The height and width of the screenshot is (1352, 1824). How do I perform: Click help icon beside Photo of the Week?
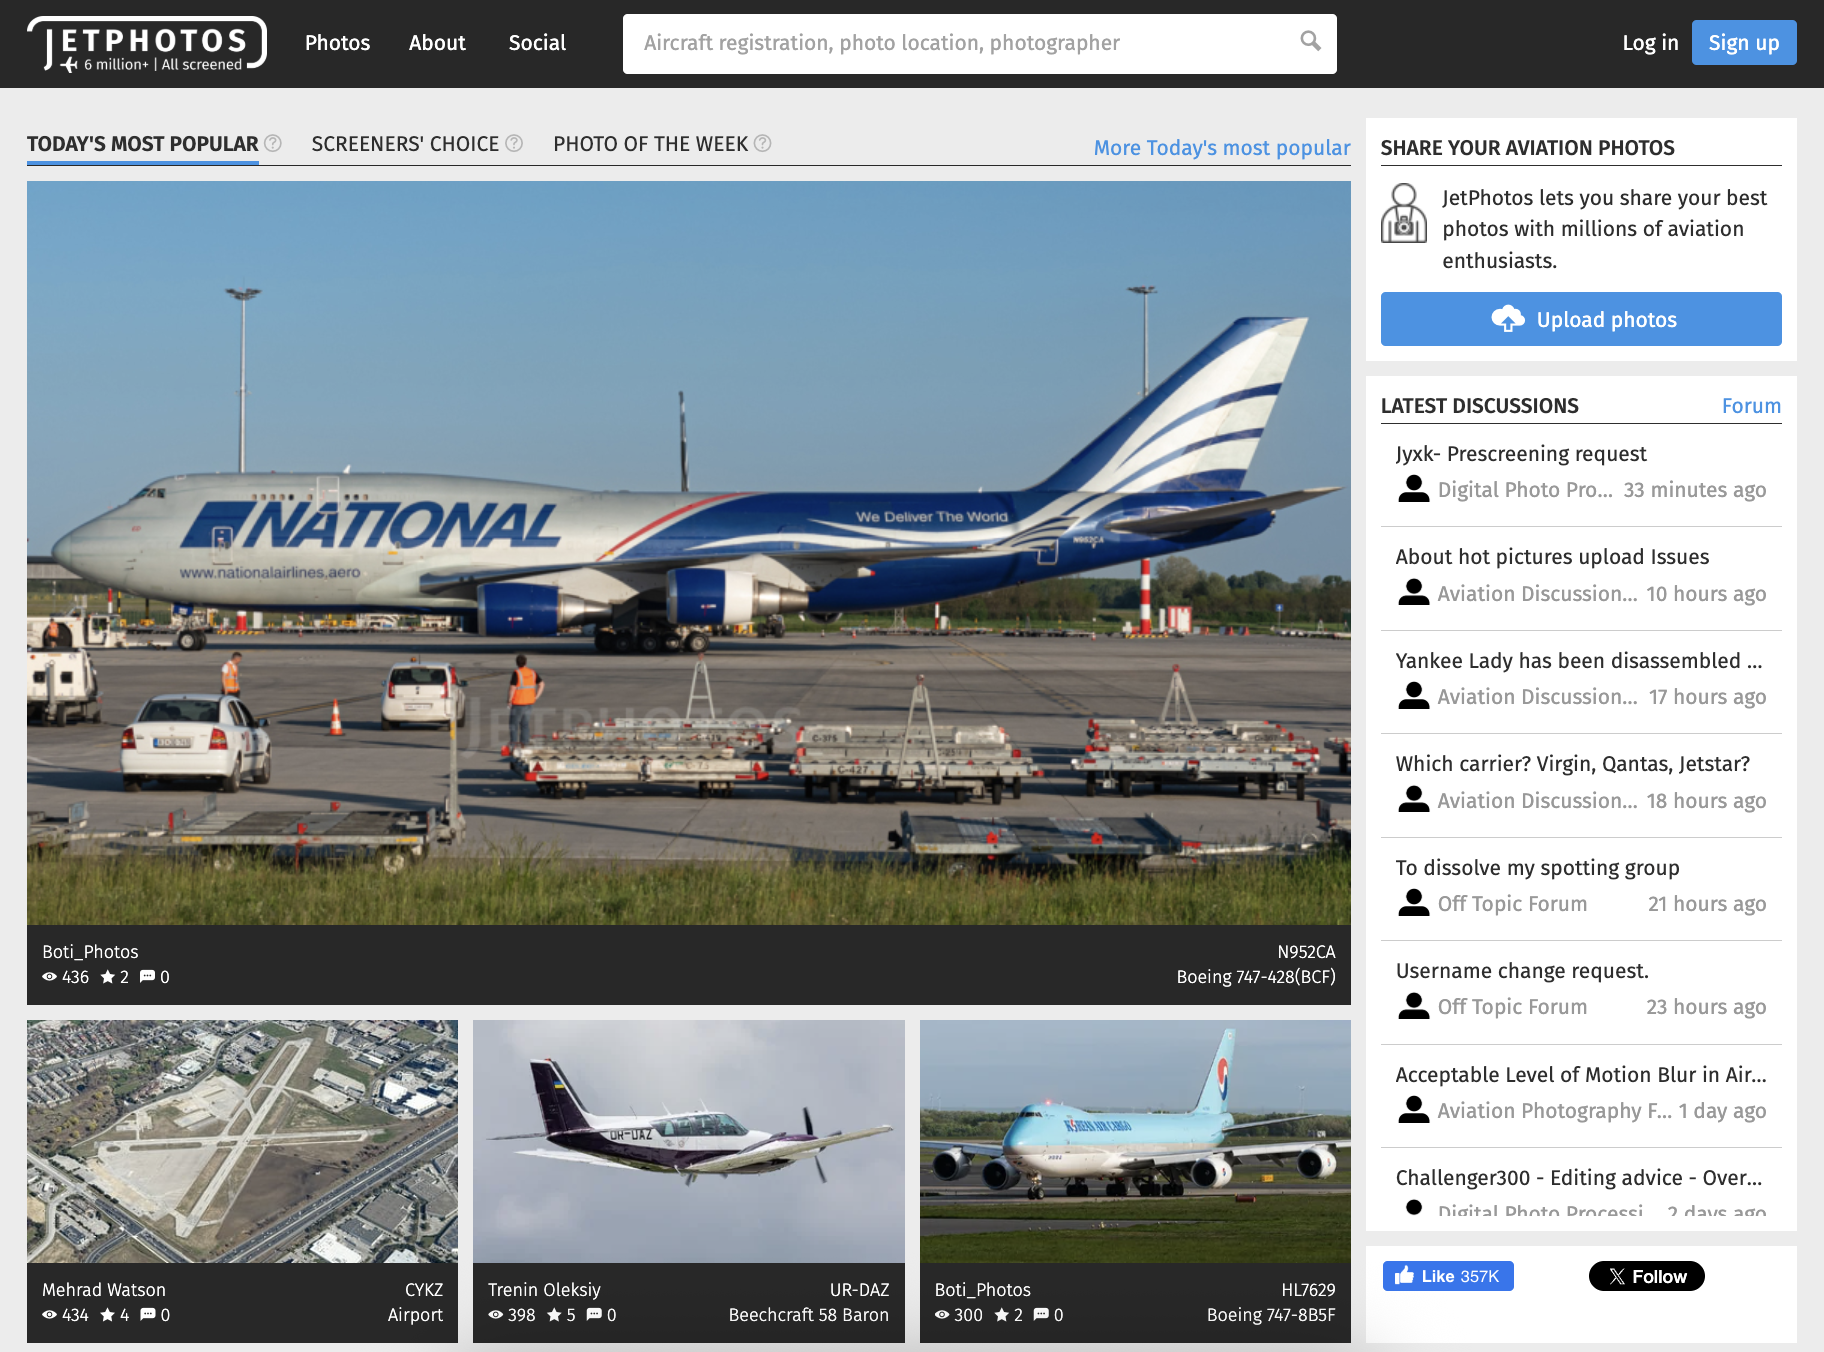(x=762, y=143)
